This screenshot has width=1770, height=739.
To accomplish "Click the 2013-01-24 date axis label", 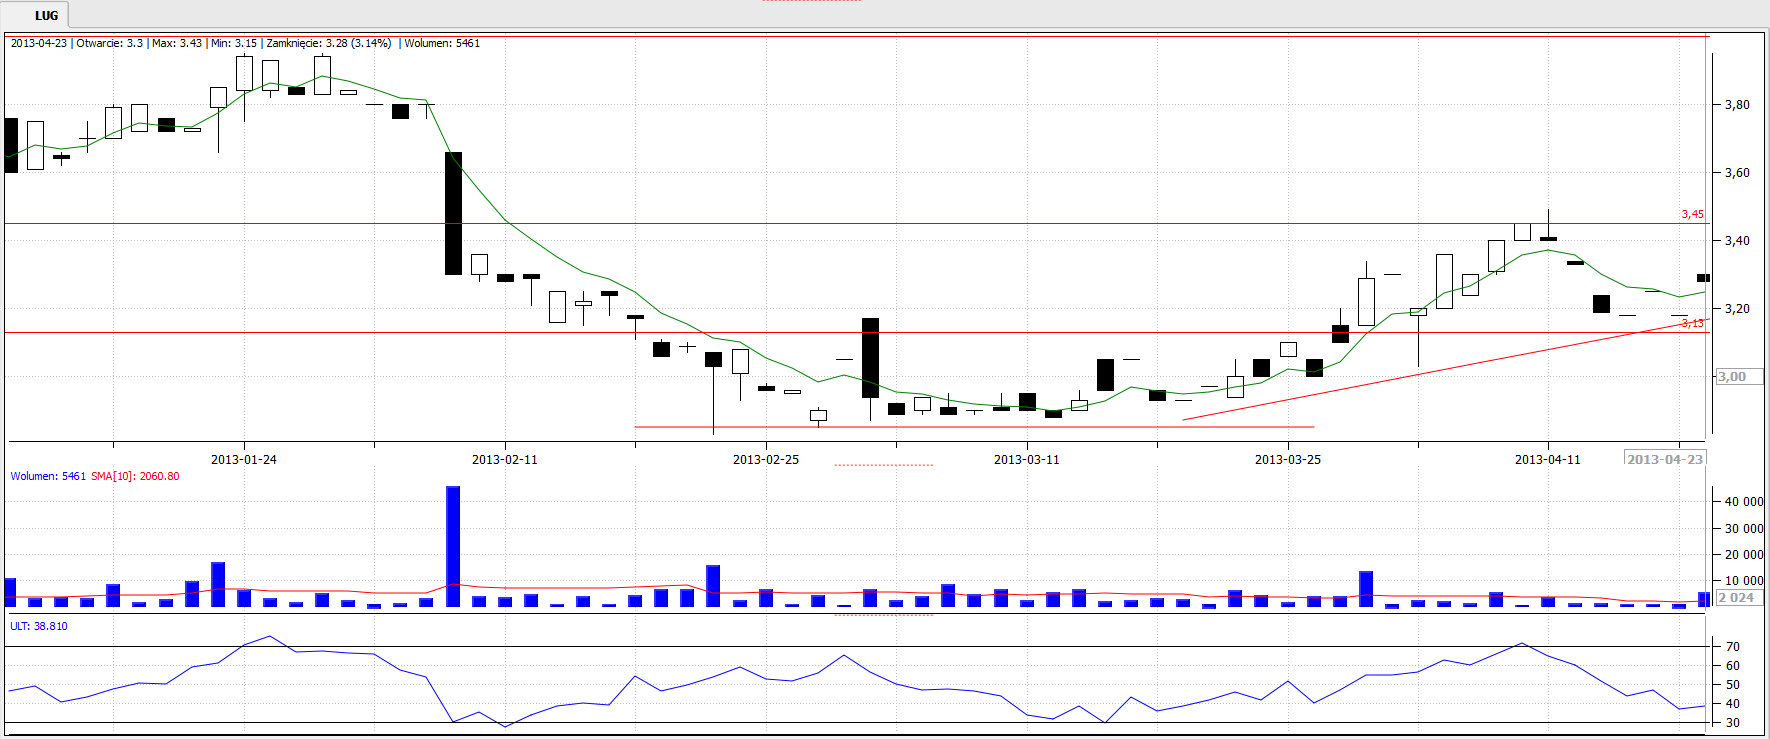I will 244,459.
